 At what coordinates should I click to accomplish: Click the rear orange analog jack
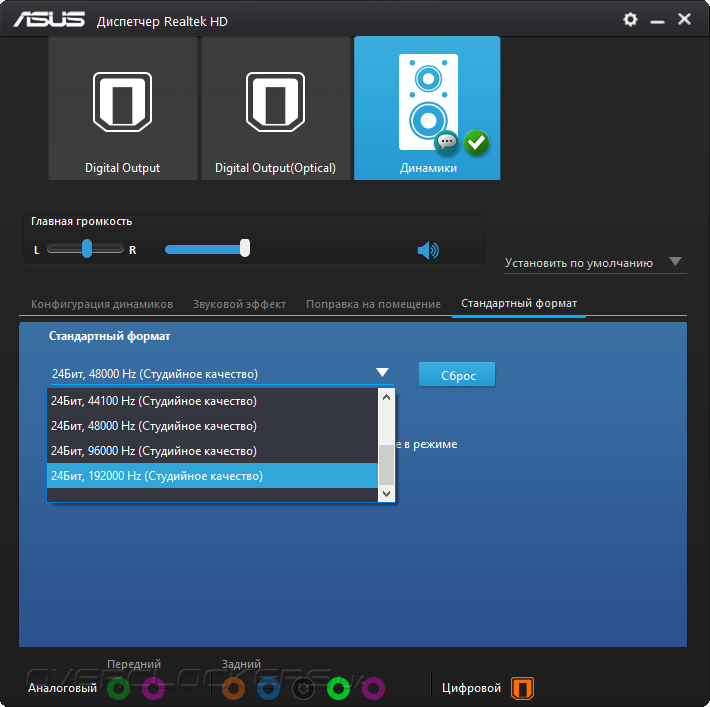click(x=233, y=688)
